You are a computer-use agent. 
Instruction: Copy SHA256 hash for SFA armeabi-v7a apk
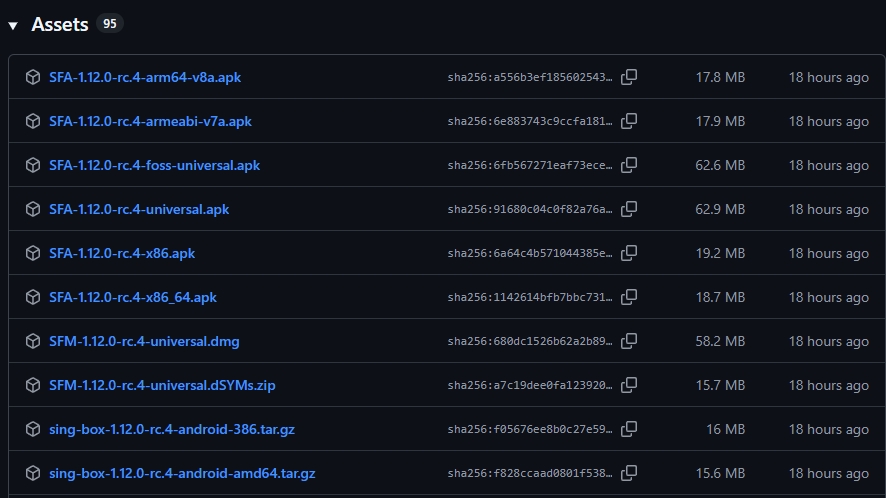tap(629, 121)
